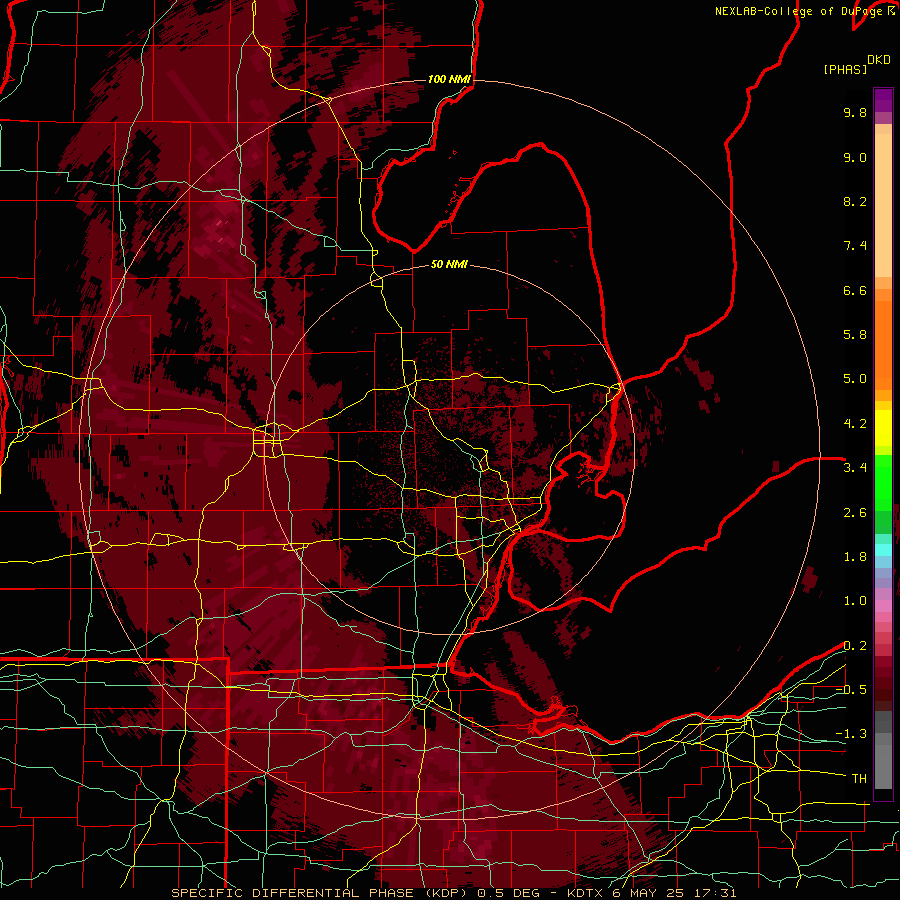
Task: Click the -1.3 value on the color scale
Action: coord(851,734)
